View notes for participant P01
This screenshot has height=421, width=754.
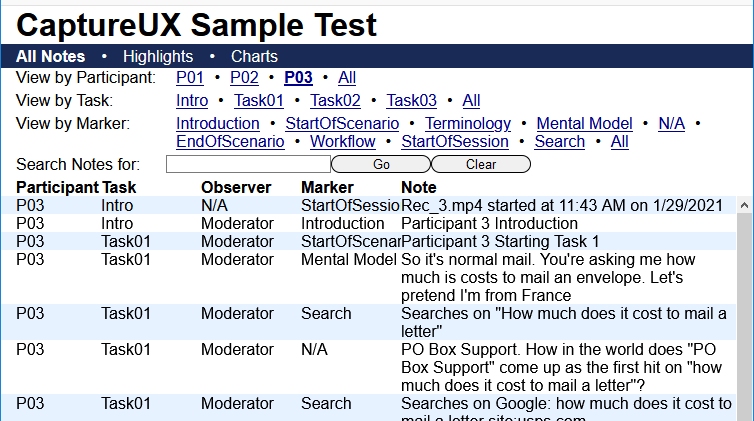pos(190,77)
